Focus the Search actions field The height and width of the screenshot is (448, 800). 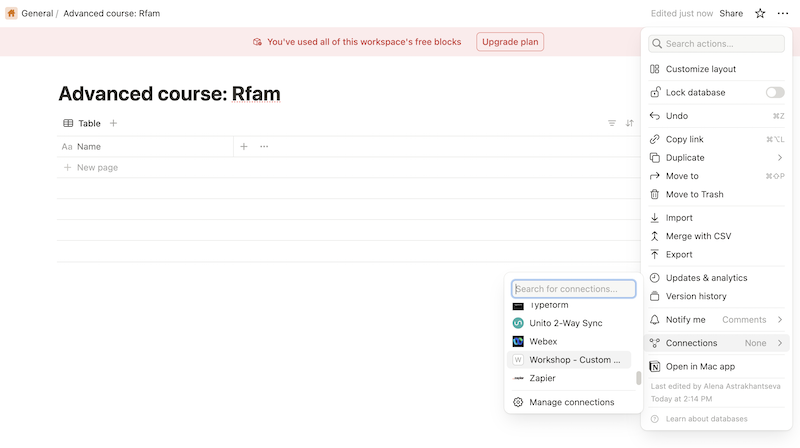tap(716, 43)
